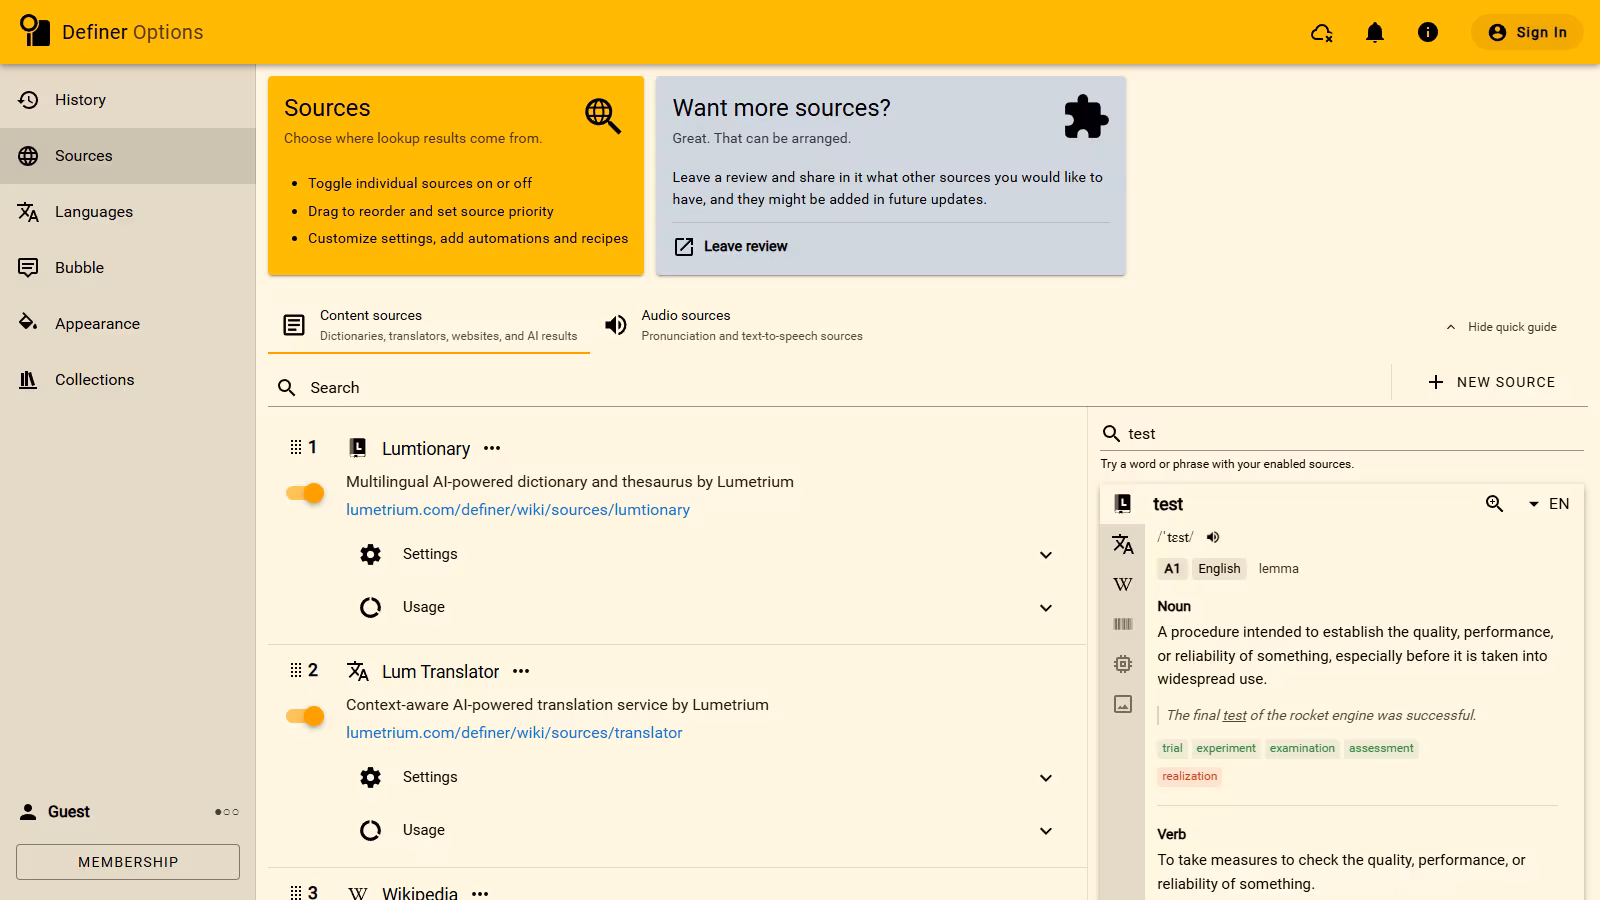
Task: Click the puzzle piece icon on sources card
Action: tap(1086, 116)
